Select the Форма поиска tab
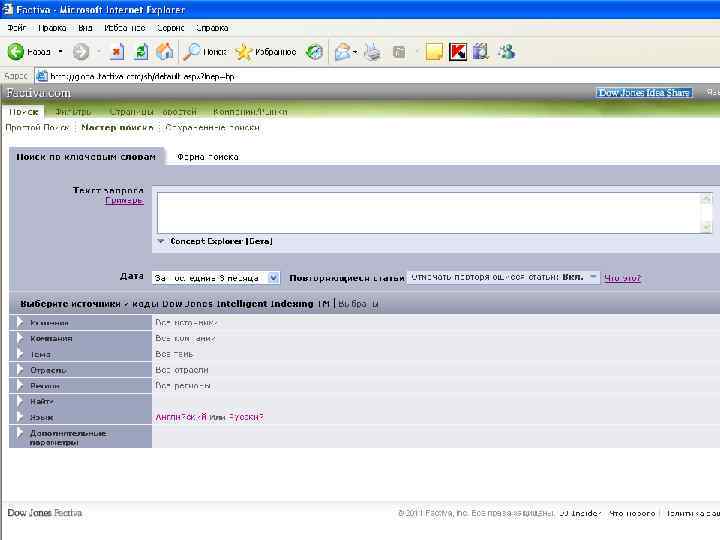This screenshot has width=720, height=540. point(208,157)
